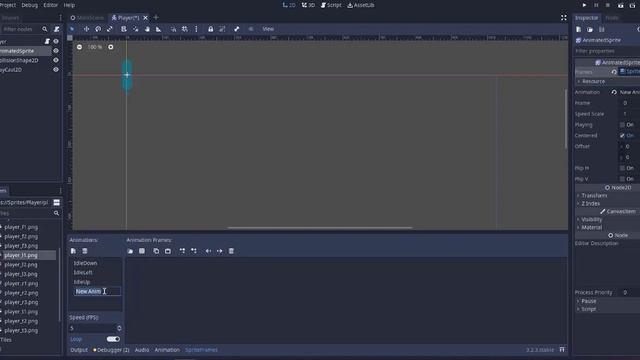Hide the RayCast2D node
Viewport: 640px width, 360px height.
click(x=56, y=70)
